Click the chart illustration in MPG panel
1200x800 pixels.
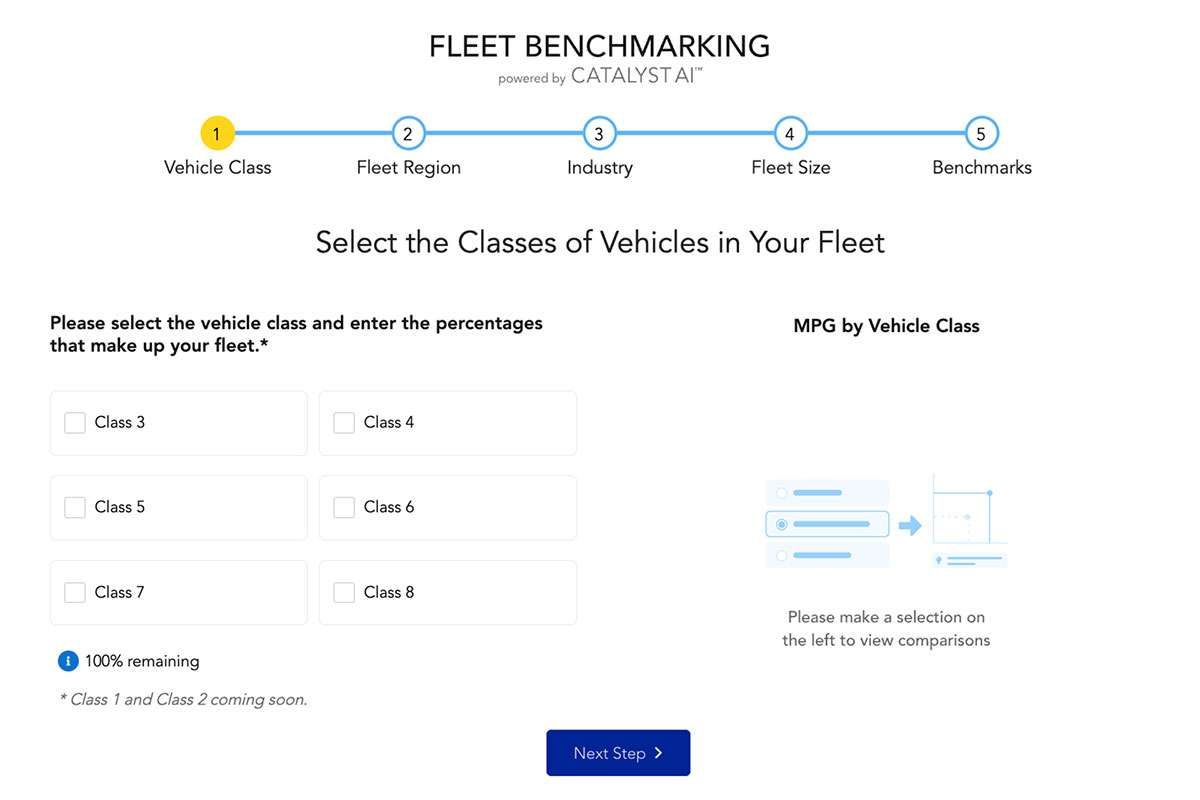(886, 521)
